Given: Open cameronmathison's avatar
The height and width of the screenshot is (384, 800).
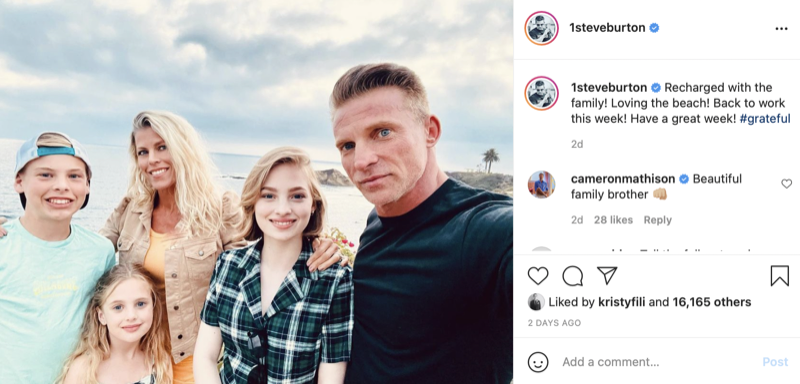Looking at the screenshot, I should click(541, 185).
